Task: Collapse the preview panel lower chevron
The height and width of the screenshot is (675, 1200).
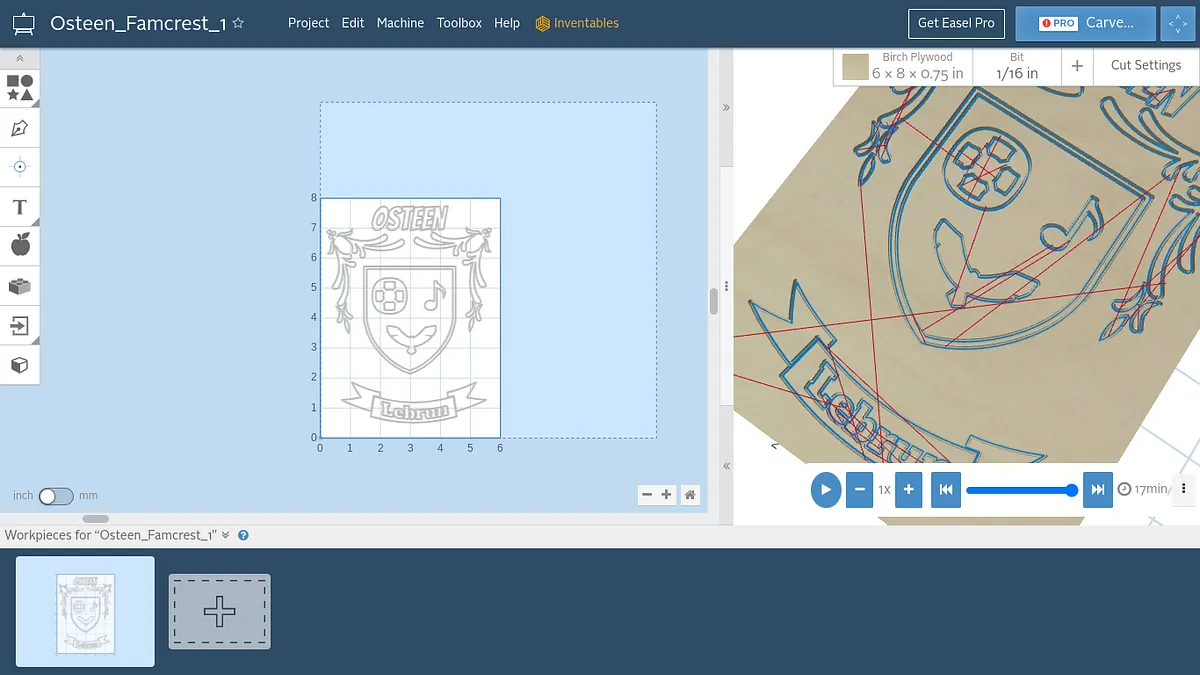Action: tap(726, 466)
